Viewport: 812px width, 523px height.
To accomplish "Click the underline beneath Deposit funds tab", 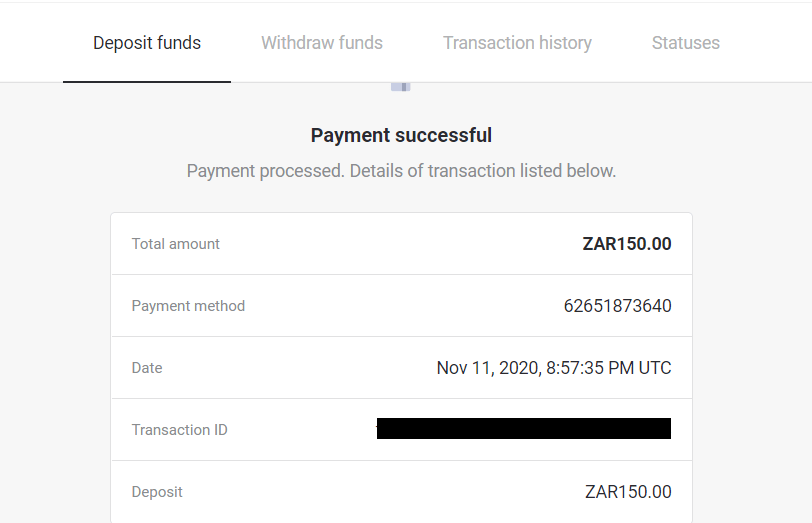I will [x=147, y=81].
